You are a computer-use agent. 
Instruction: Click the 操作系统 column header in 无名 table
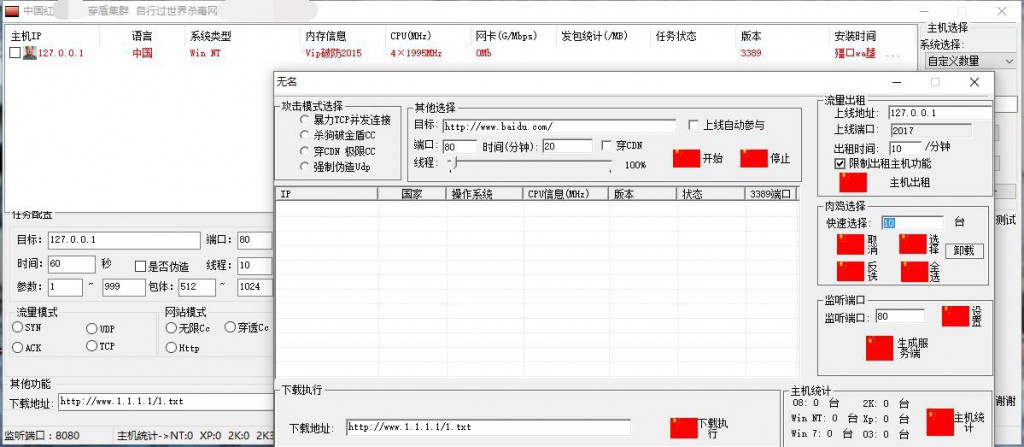click(x=485, y=194)
